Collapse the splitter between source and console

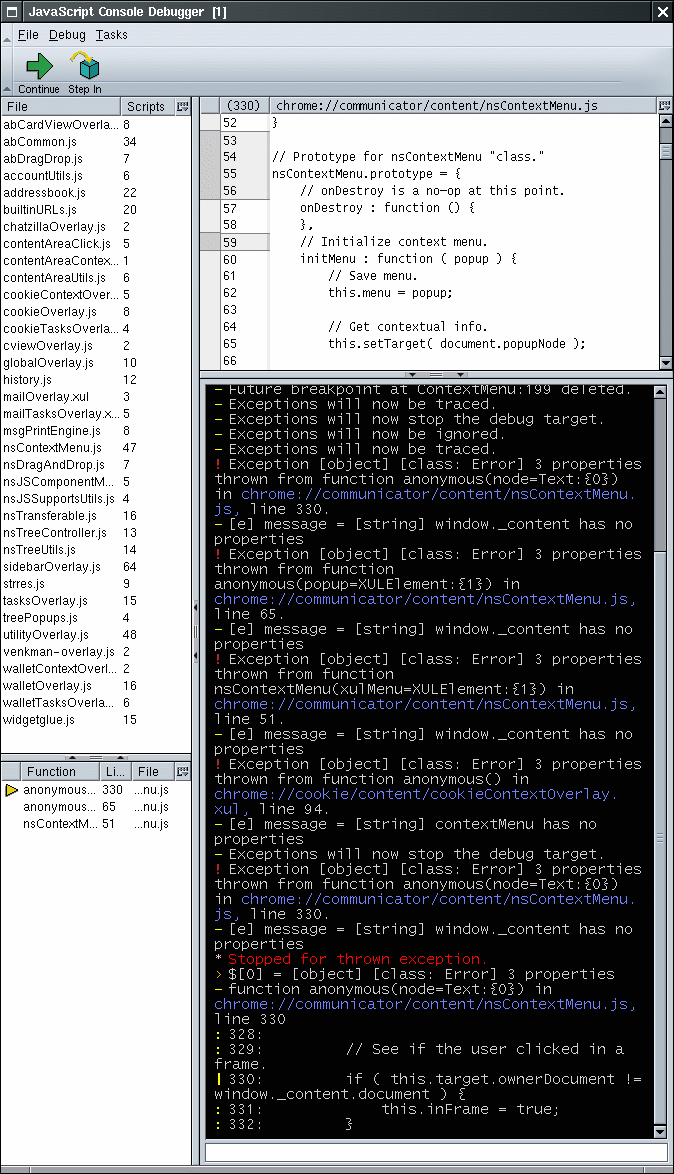pos(436,375)
